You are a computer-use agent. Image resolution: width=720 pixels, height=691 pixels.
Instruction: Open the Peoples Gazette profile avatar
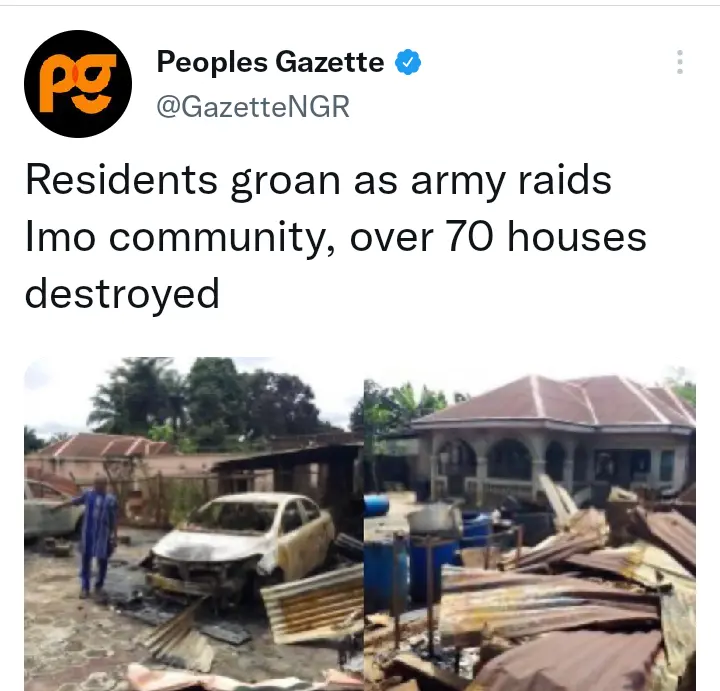(78, 84)
